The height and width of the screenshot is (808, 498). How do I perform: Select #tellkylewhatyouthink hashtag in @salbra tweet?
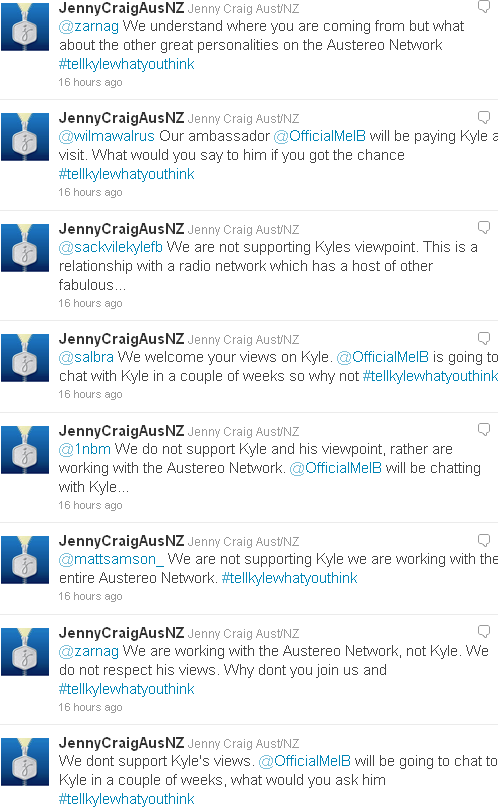(x=430, y=376)
